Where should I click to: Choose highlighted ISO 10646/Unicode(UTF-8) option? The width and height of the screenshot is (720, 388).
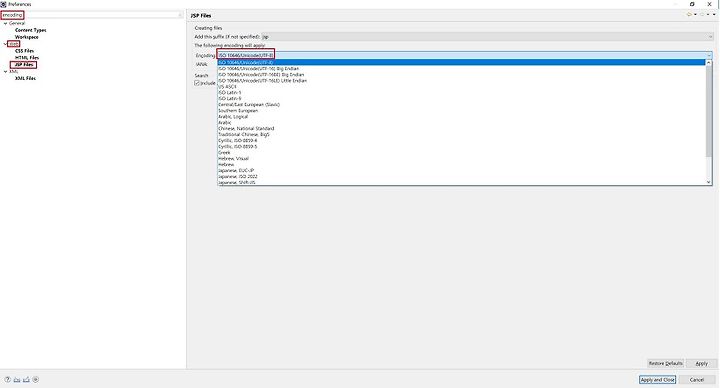click(461, 62)
